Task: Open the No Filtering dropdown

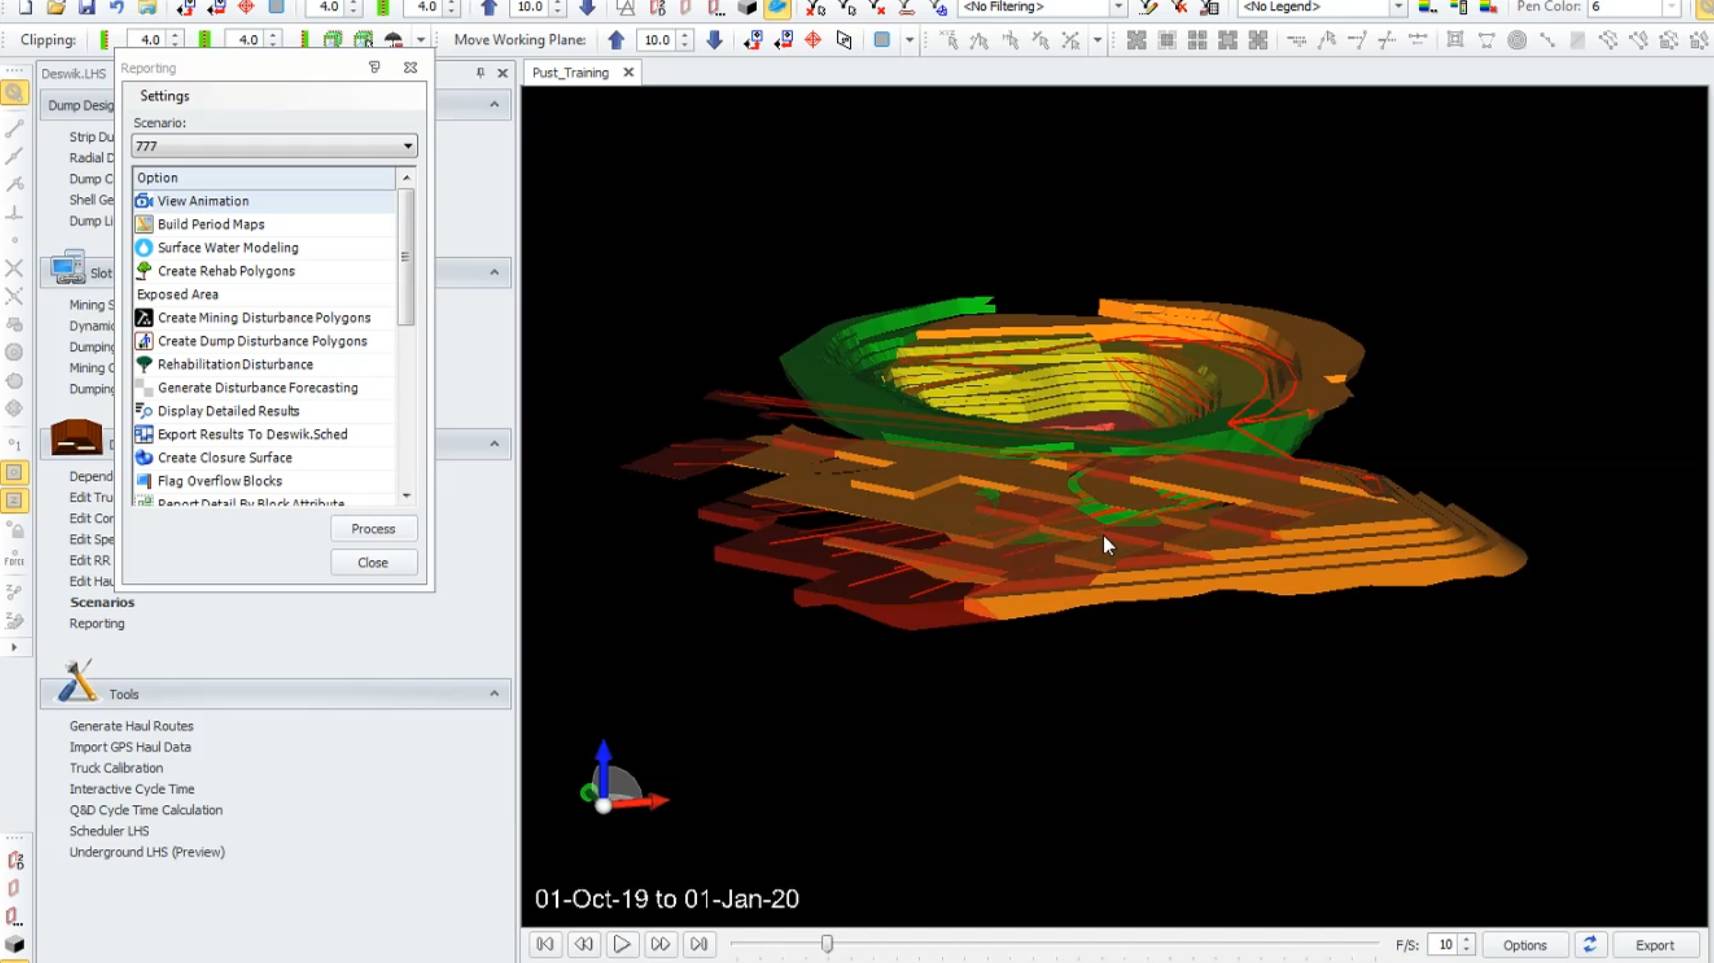Action: (1117, 7)
